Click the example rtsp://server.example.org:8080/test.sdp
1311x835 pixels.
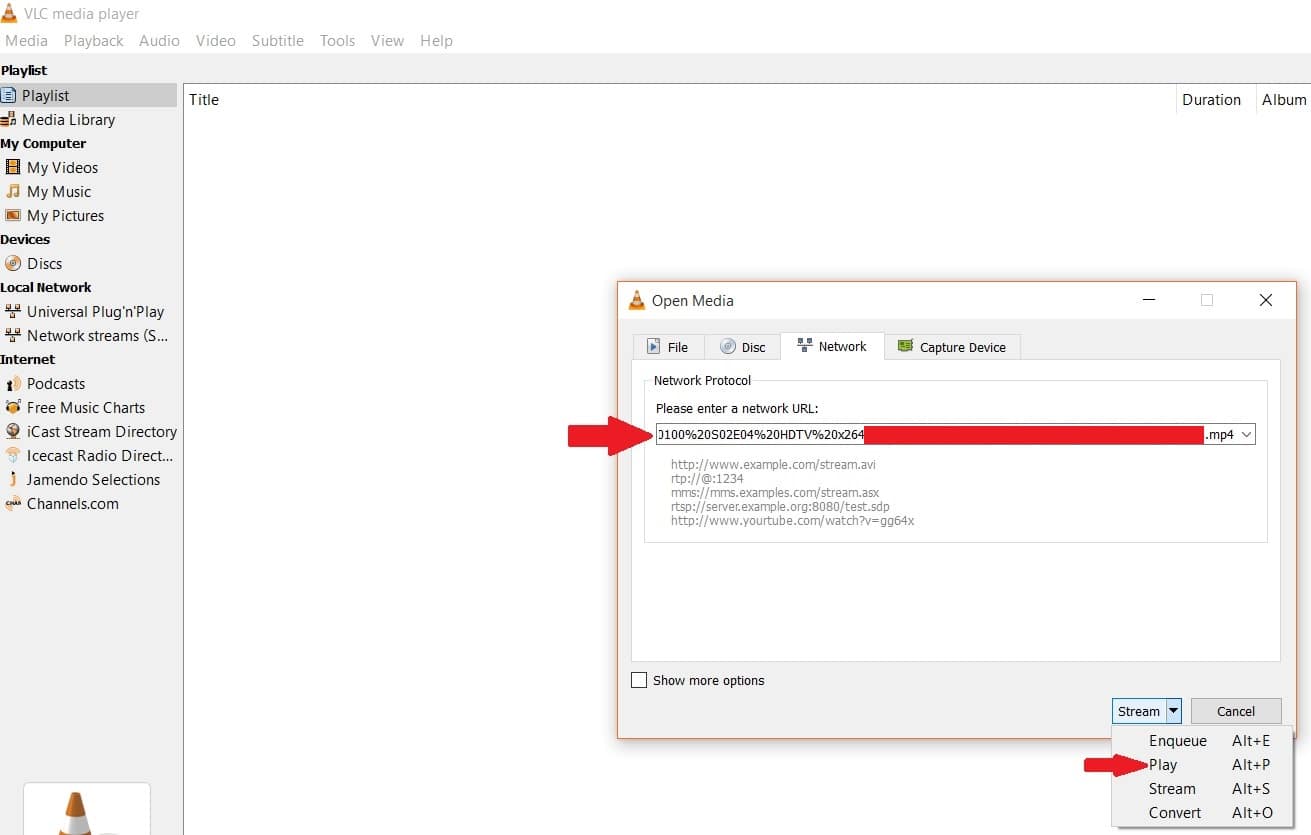(780, 507)
